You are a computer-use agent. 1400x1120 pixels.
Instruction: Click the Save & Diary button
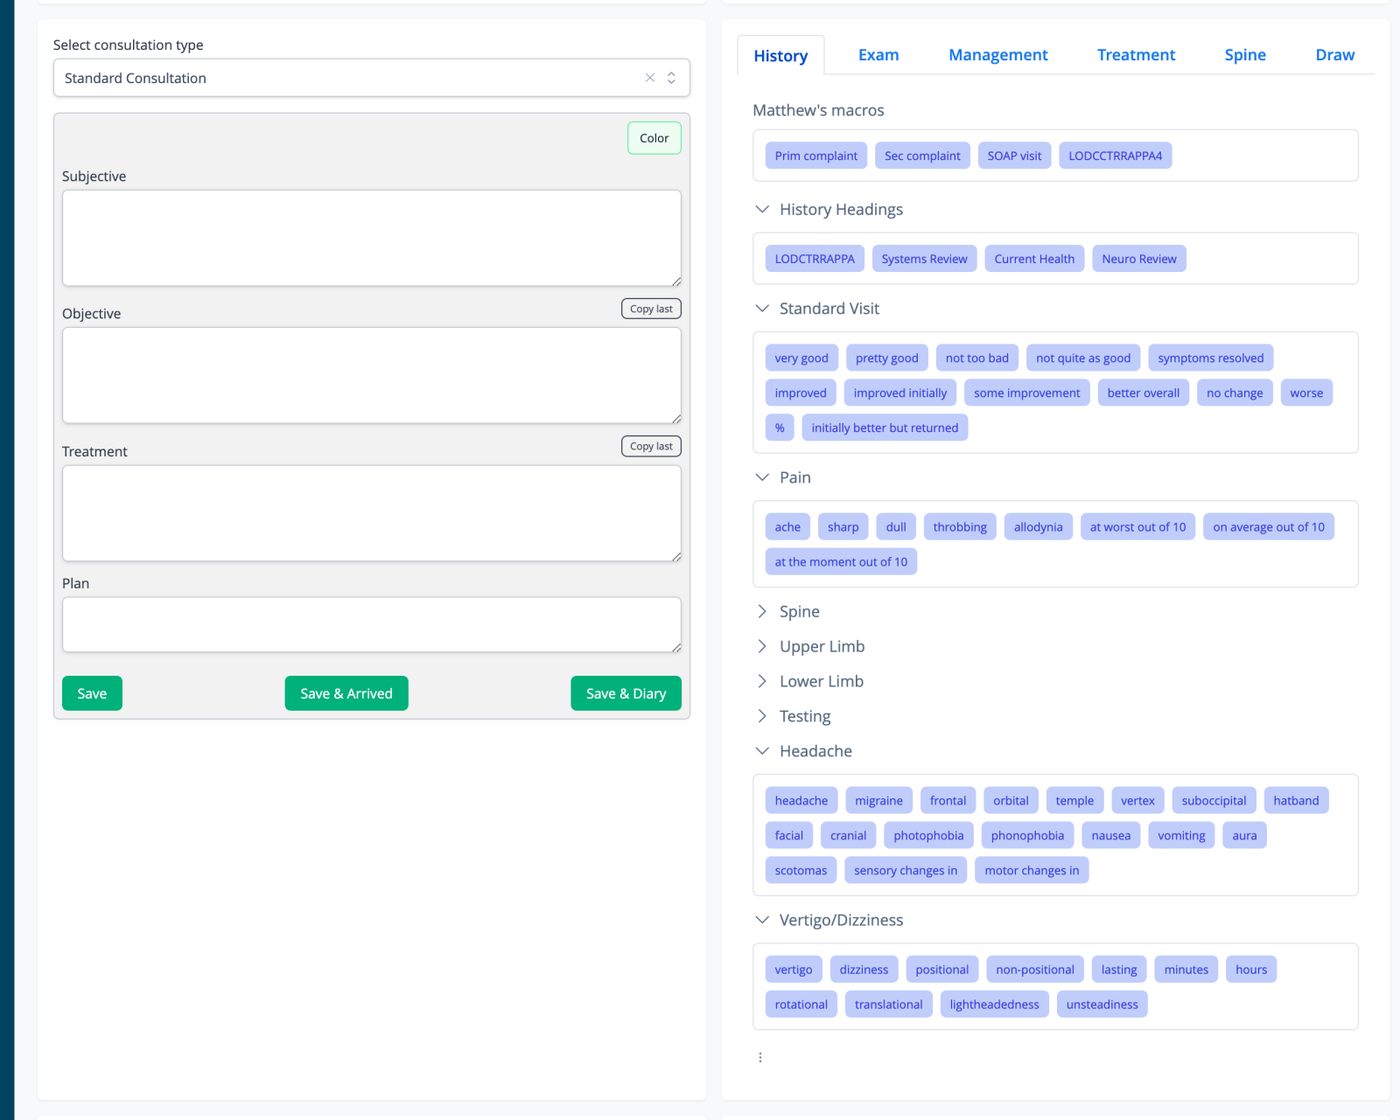(x=626, y=693)
